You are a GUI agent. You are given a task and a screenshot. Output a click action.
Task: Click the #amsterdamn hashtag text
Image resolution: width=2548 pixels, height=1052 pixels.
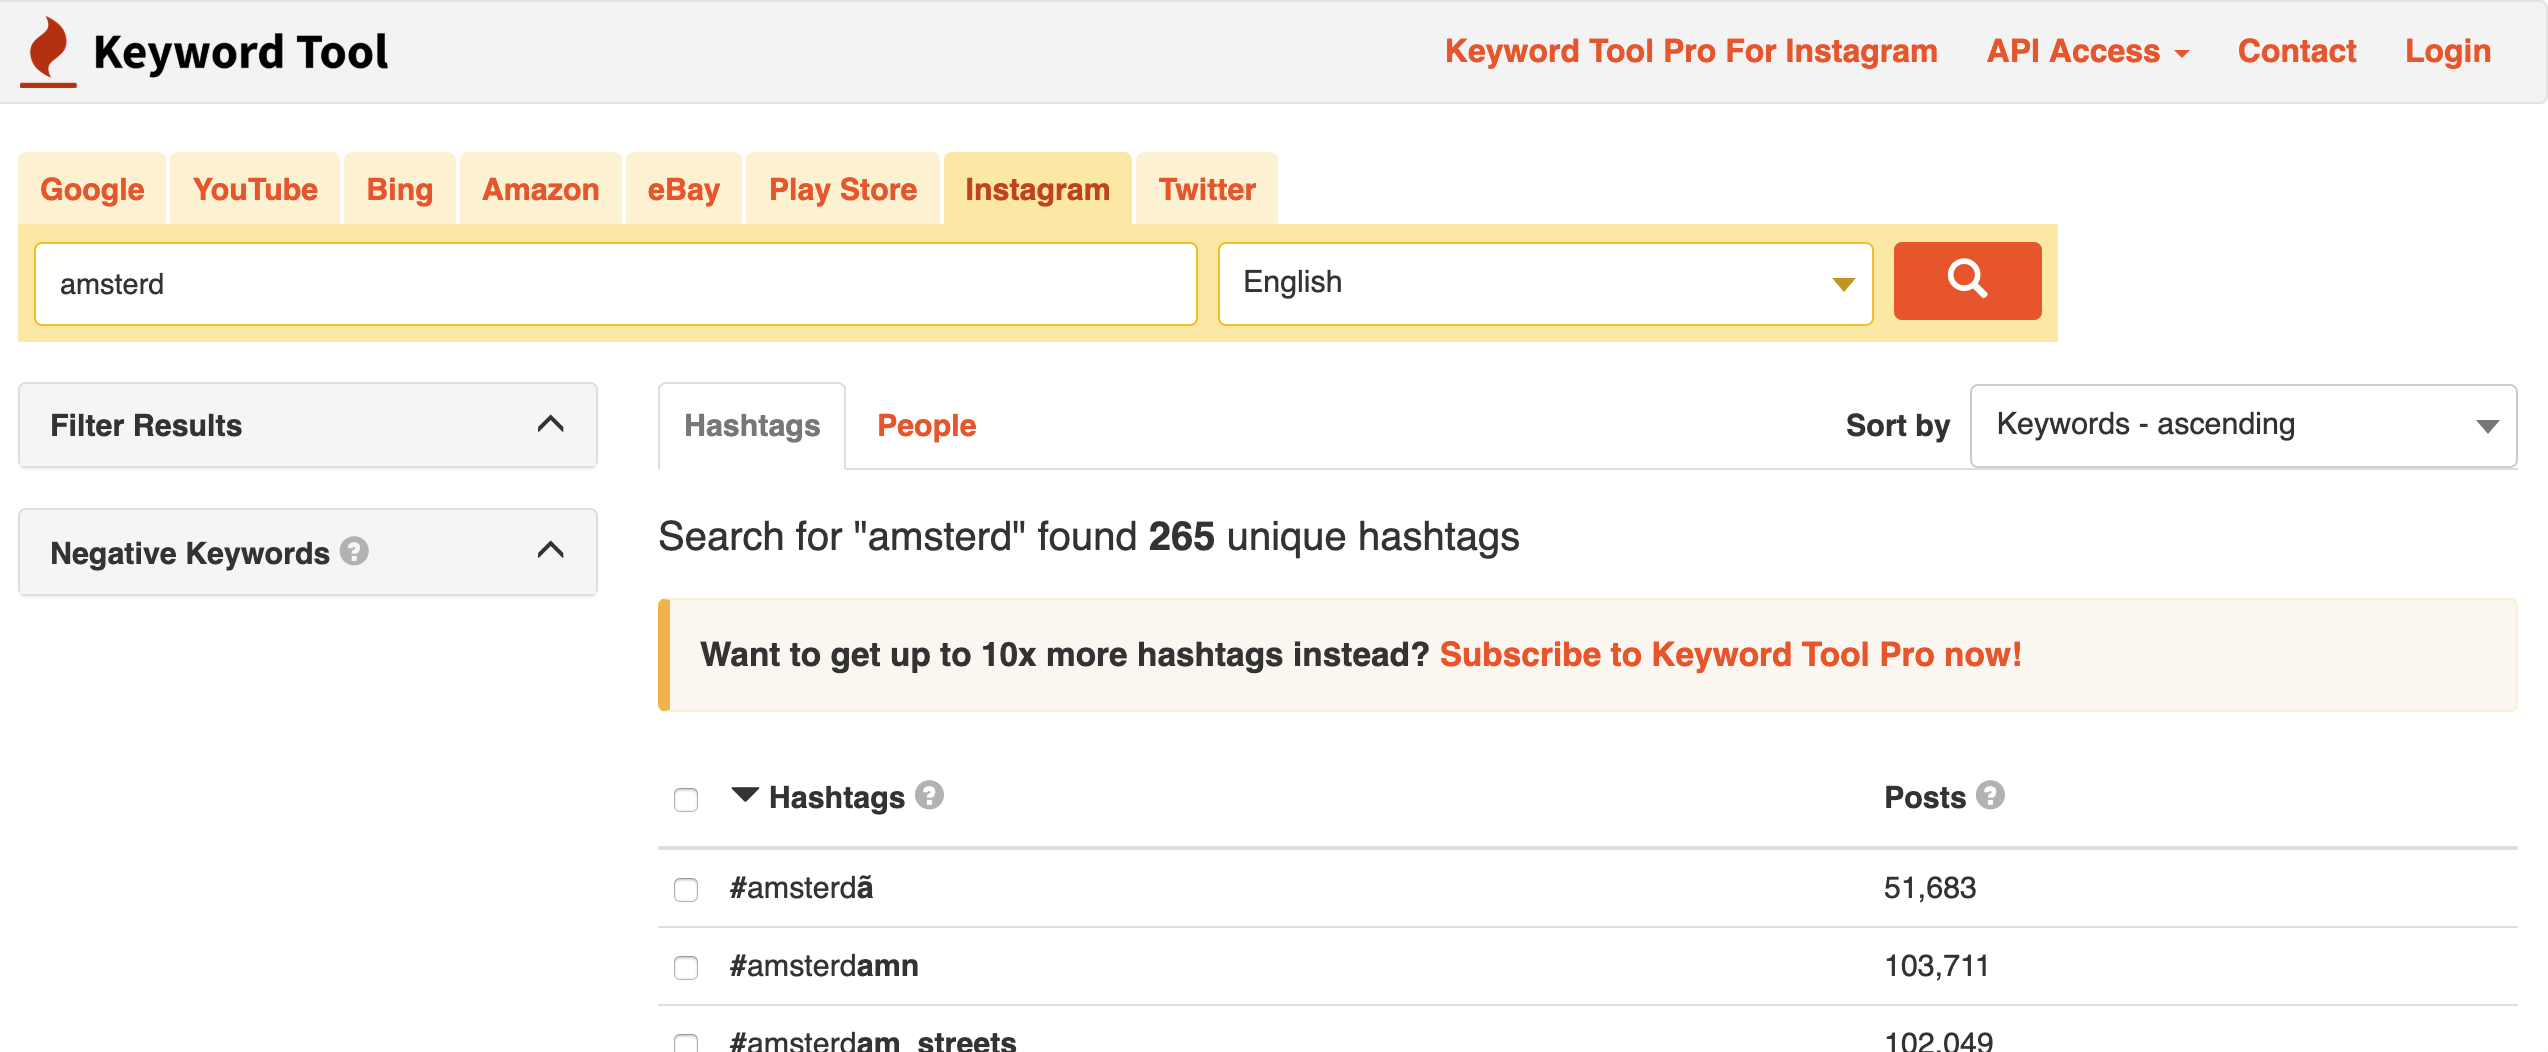pos(824,966)
